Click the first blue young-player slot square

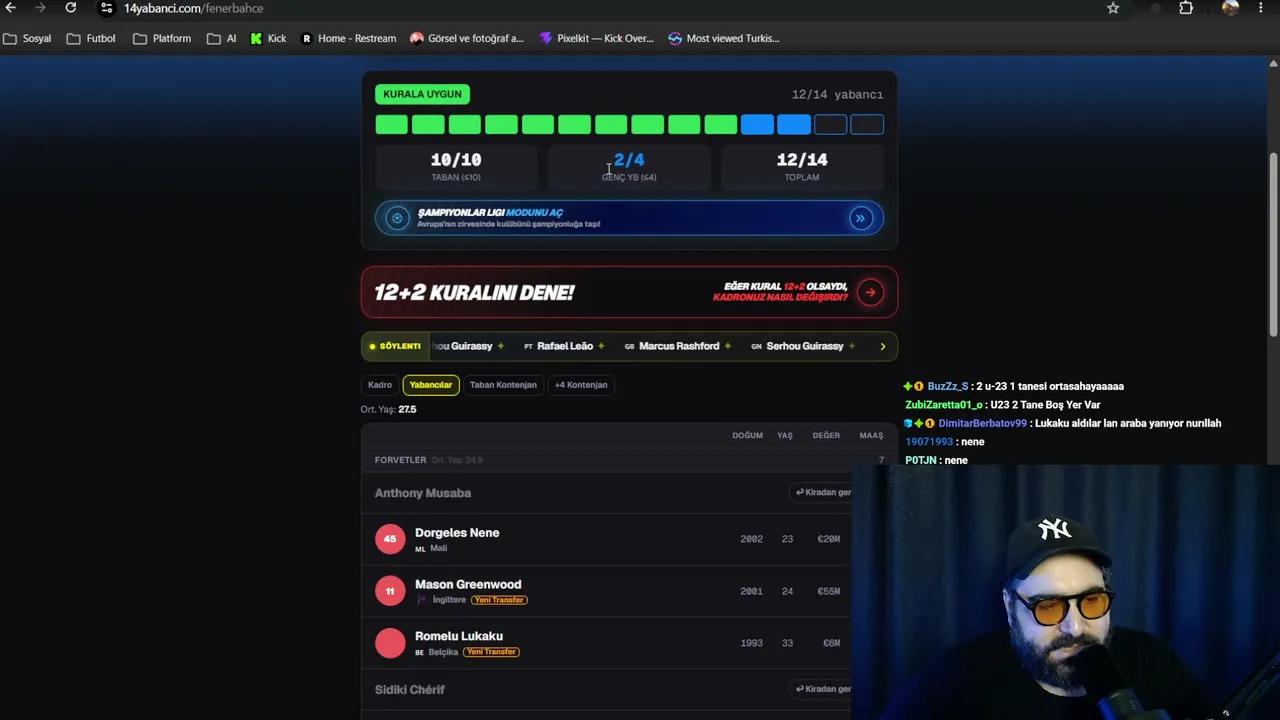[x=757, y=125]
